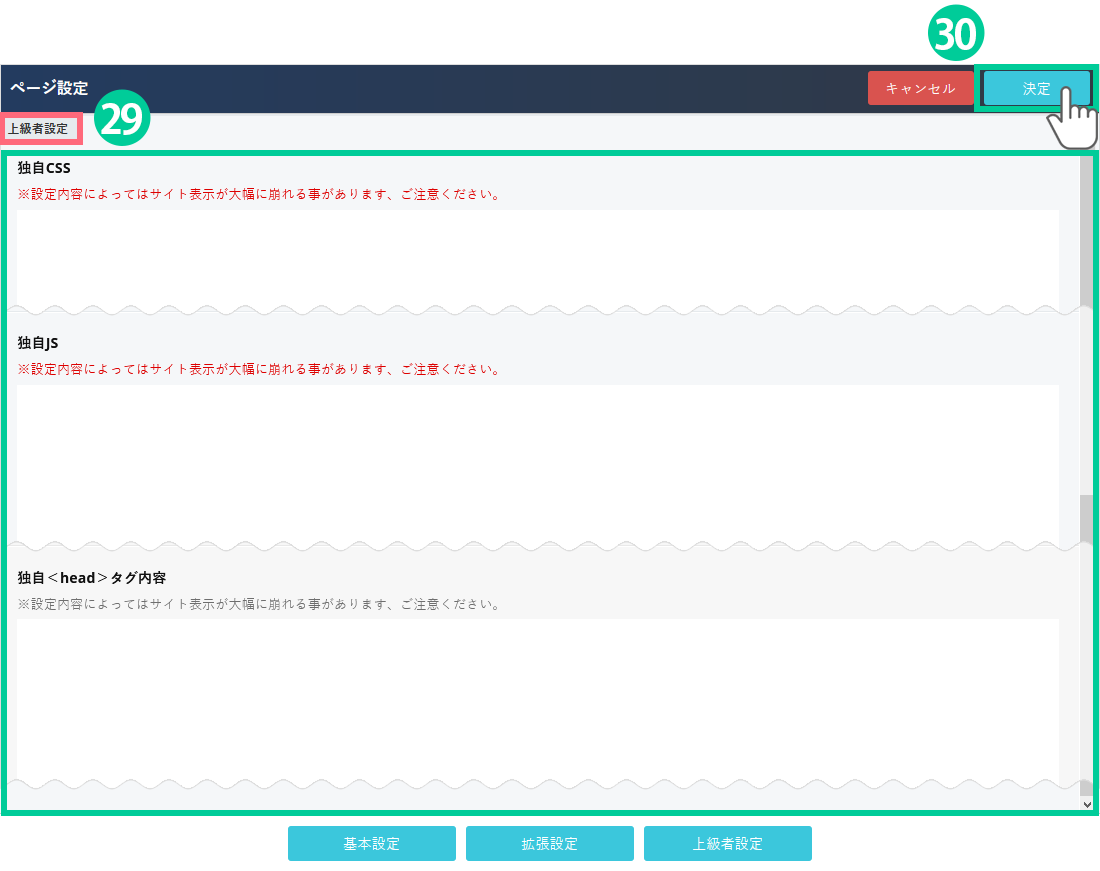This screenshot has height=871, width=1100.
Task: Click the 決定 confirm button
Action: 1036,88
